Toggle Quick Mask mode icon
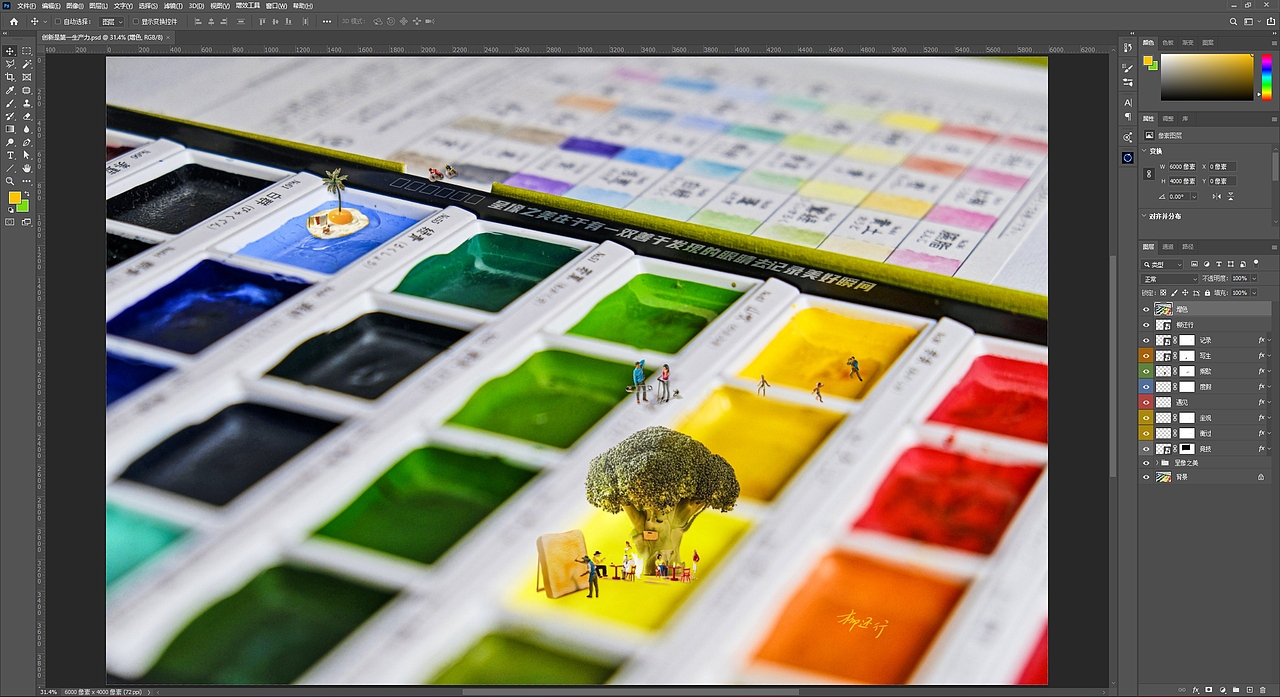Image resolution: width=1280 pixels, height=697 pixels. click(x=10, y=221)
